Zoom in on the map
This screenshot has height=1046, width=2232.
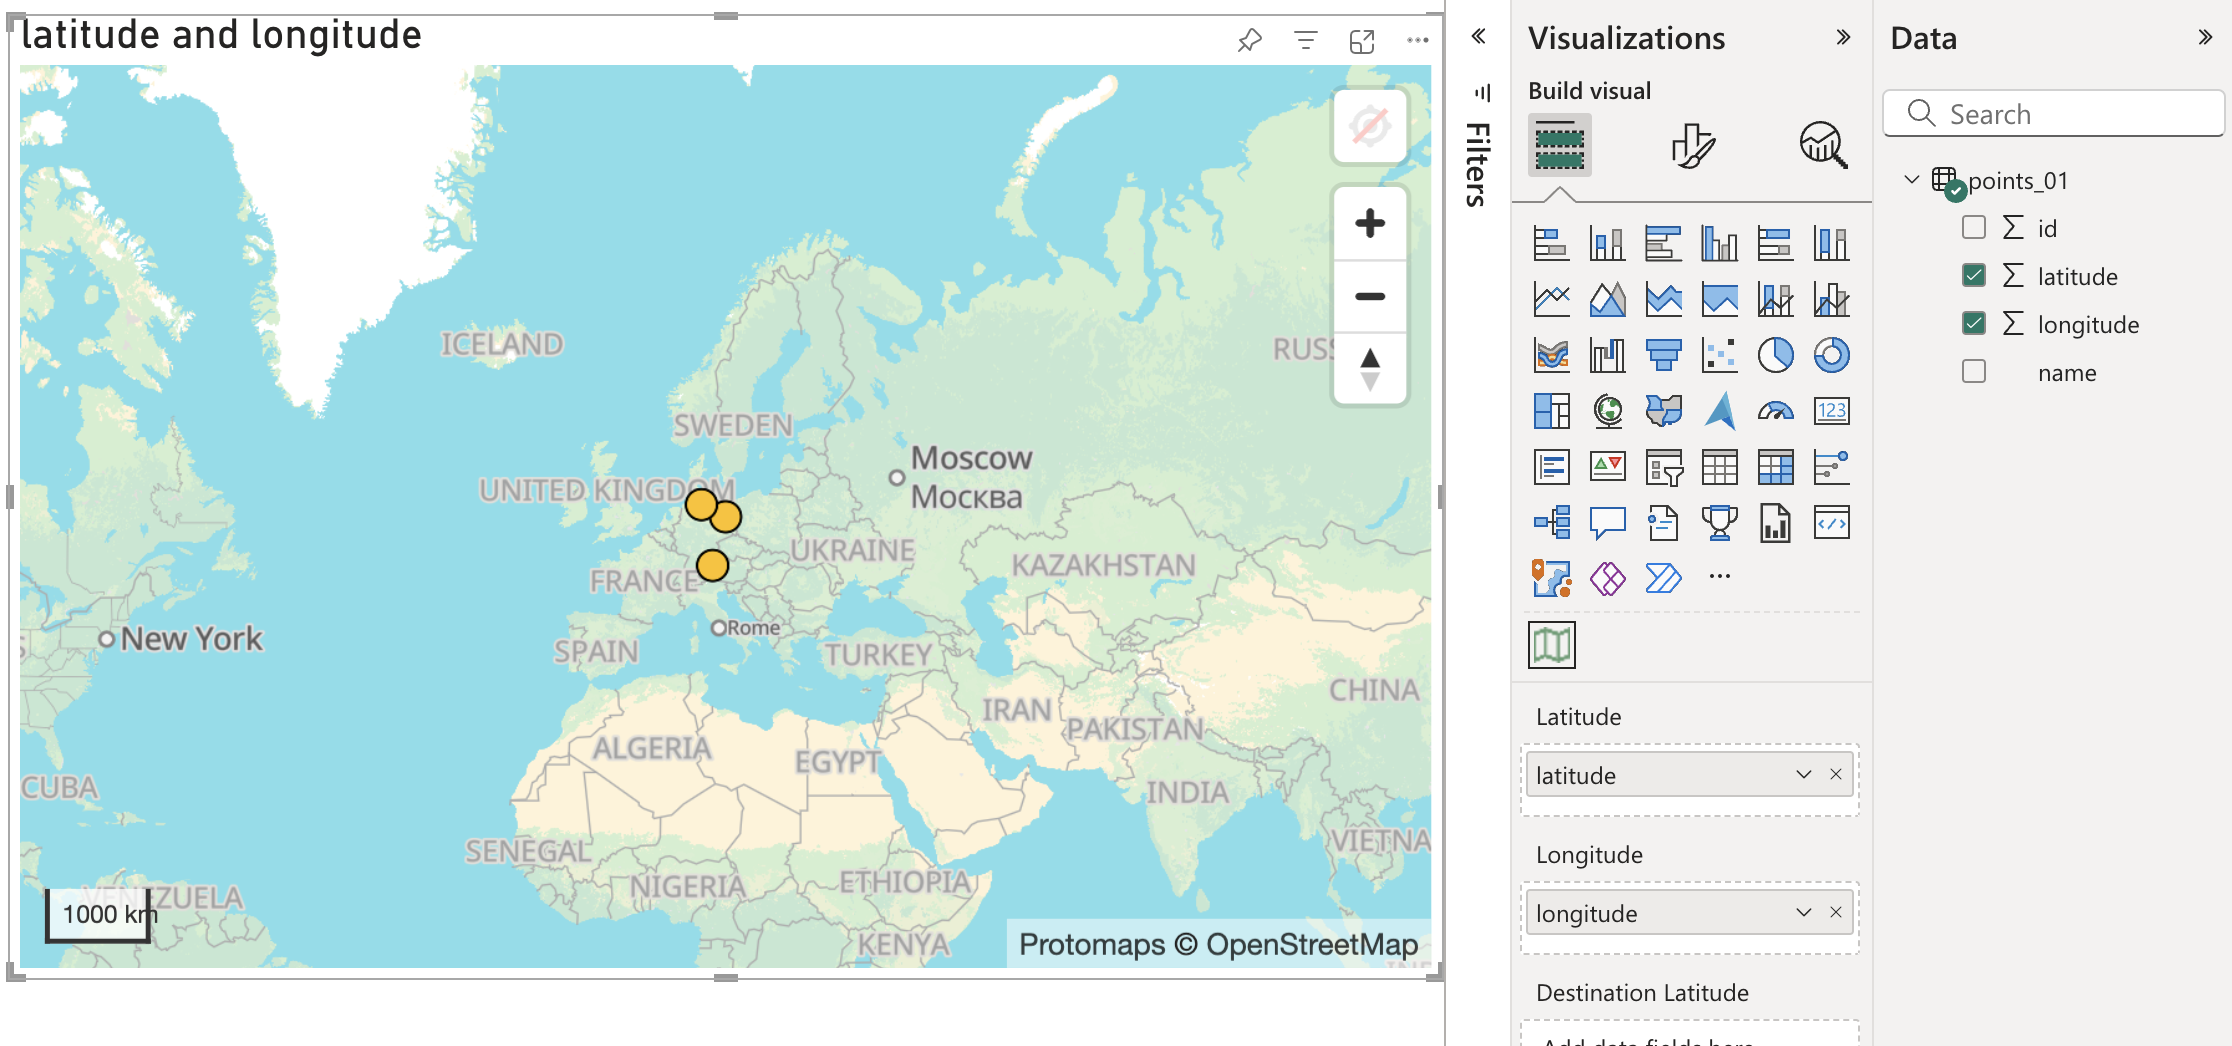tap(1369, 222)
